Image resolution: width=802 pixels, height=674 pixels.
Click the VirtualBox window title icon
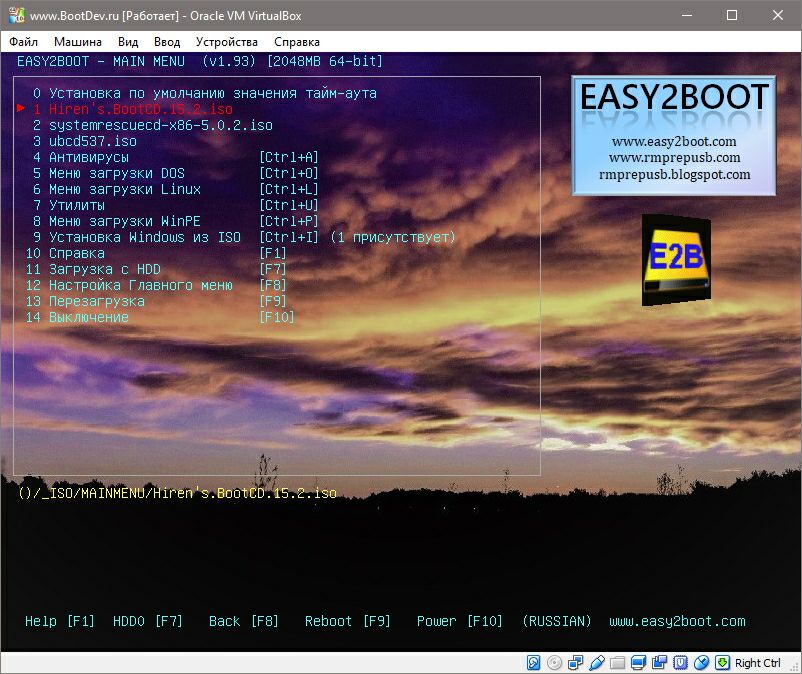click(x=16, y=15)
